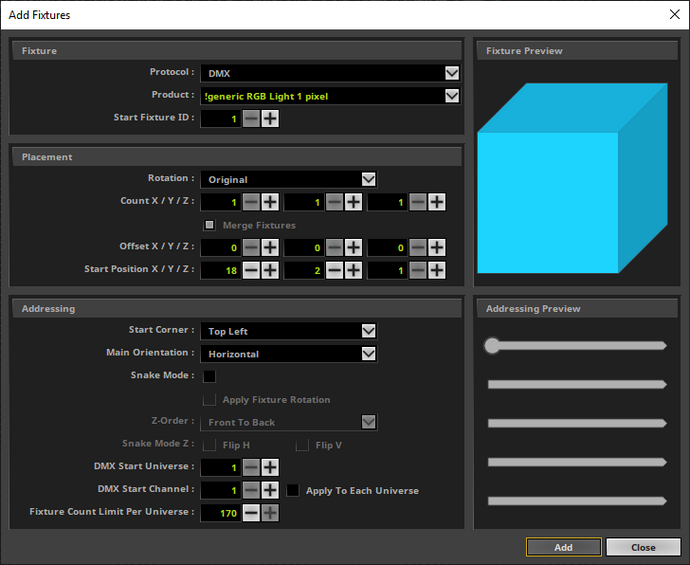
Task: Increase DMX Start Universe
Action: pyautogui.click(x=270, y=467)
